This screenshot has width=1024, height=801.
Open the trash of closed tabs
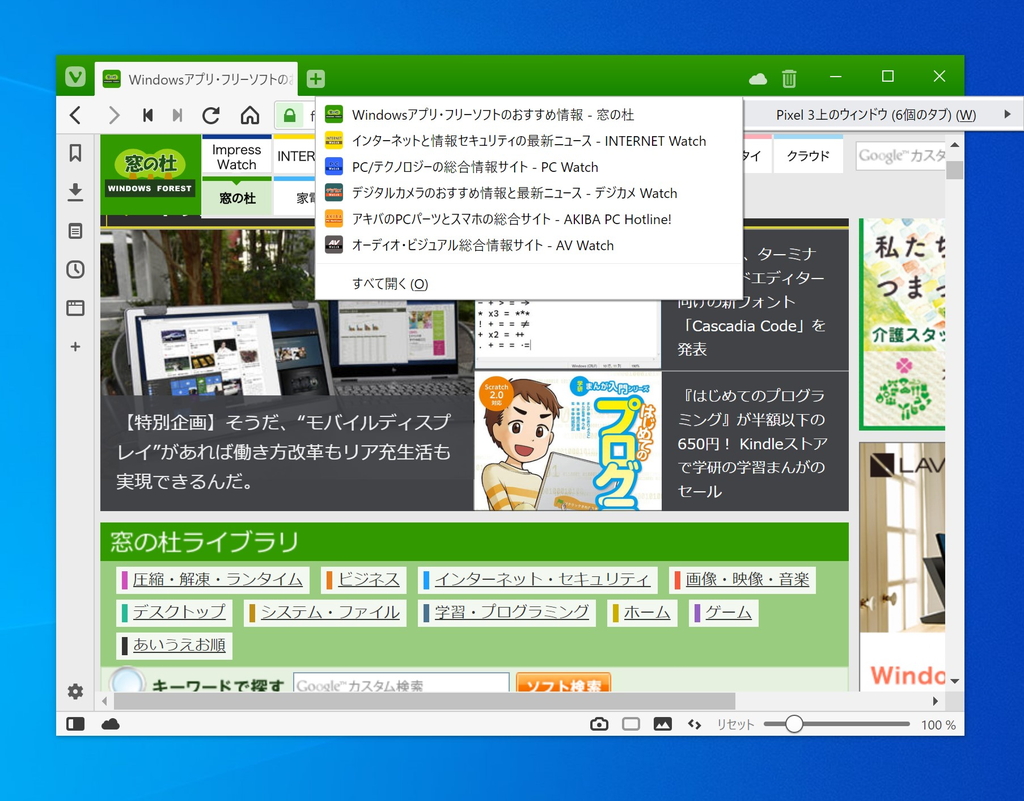tap(789, 77)
